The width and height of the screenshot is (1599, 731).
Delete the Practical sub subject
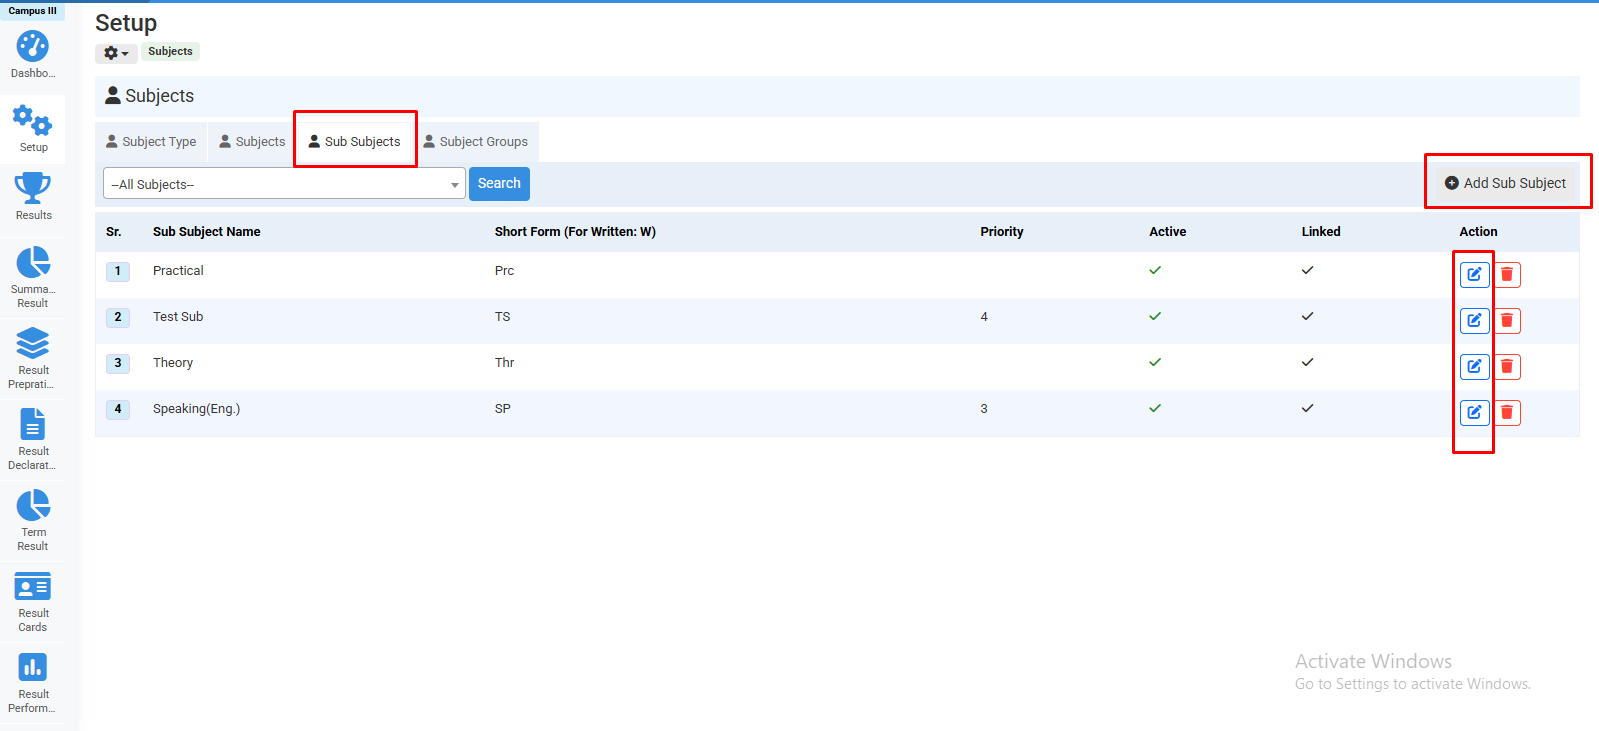click(x=1507, y=274)
